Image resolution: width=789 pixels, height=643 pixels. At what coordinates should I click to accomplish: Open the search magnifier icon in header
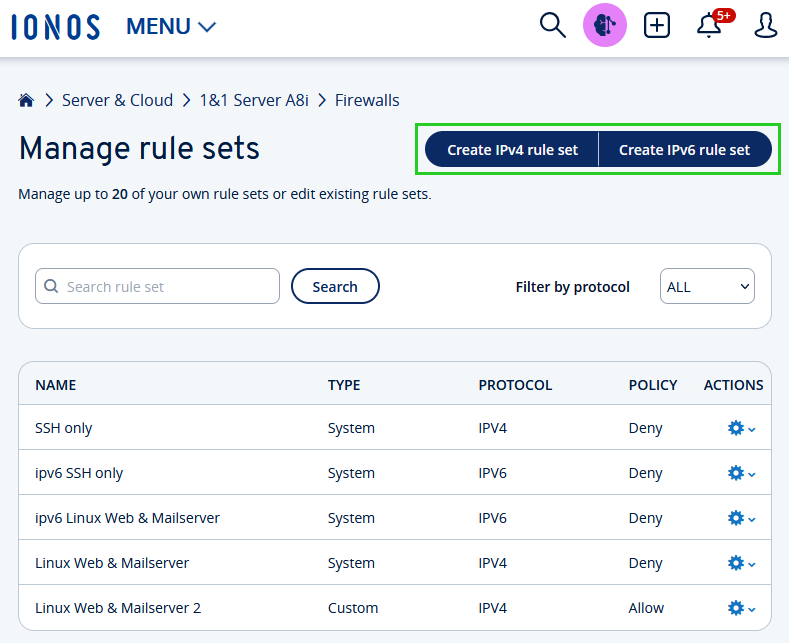(552, 25)
